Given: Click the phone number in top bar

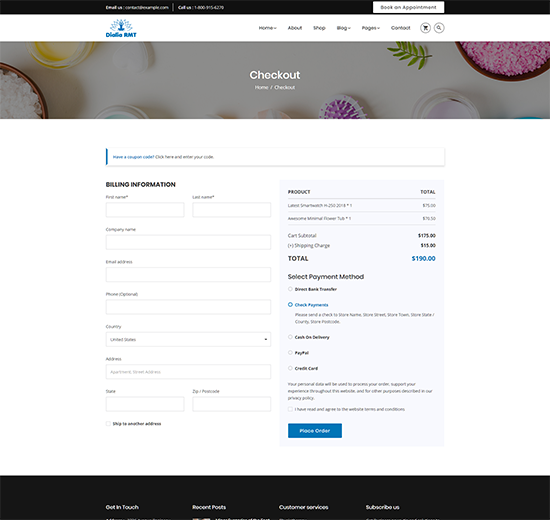Looking at the screenshot, I should coord(209,7).
